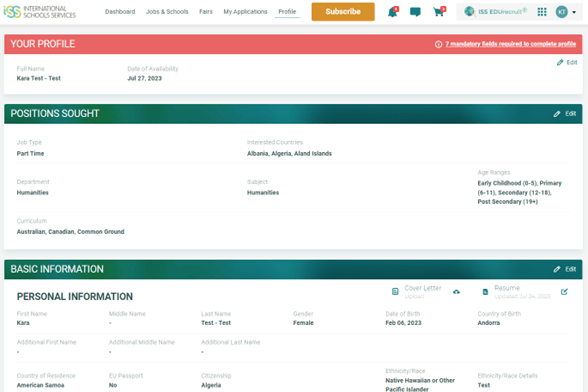Click the Country of Birth value 'Andorra'

tap(489, 323)
